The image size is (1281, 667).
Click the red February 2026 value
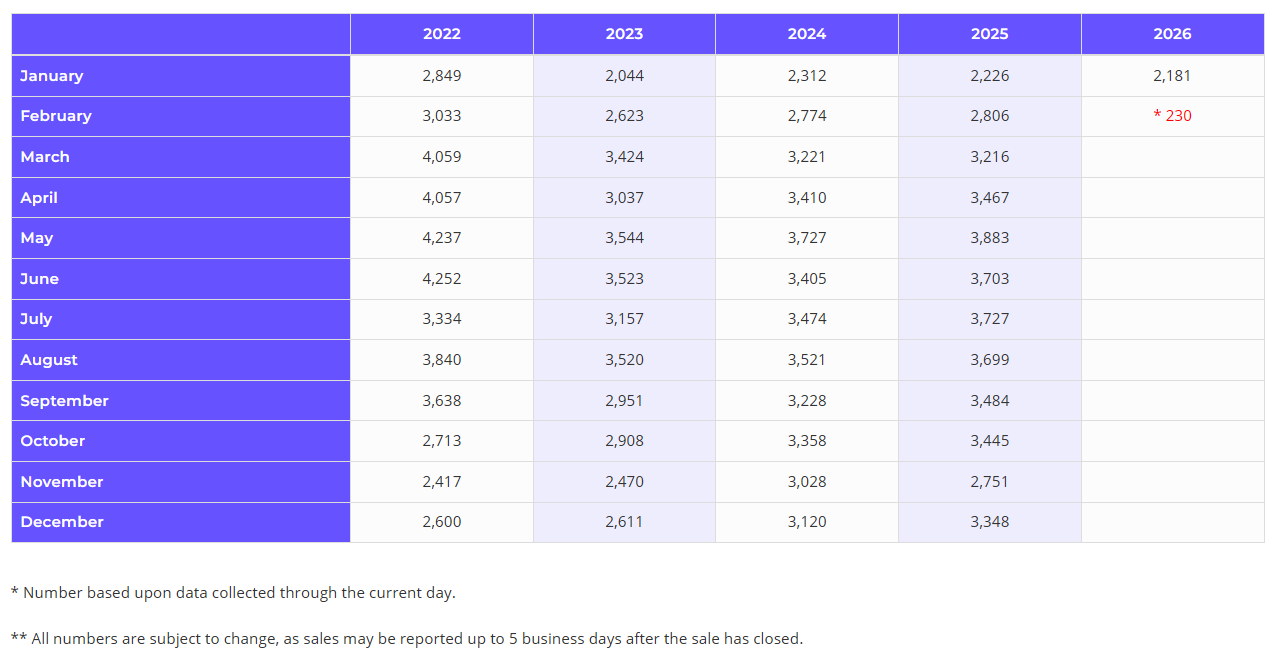pos(1172,116)
